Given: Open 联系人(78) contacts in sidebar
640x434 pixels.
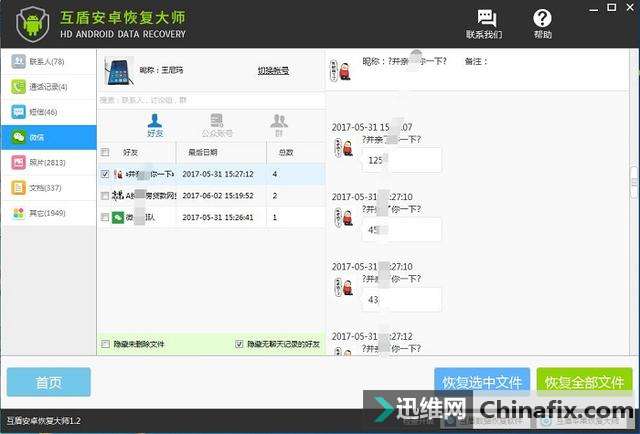Looking at the screenshot, I should pyautogui.click(x=48, y=62).
